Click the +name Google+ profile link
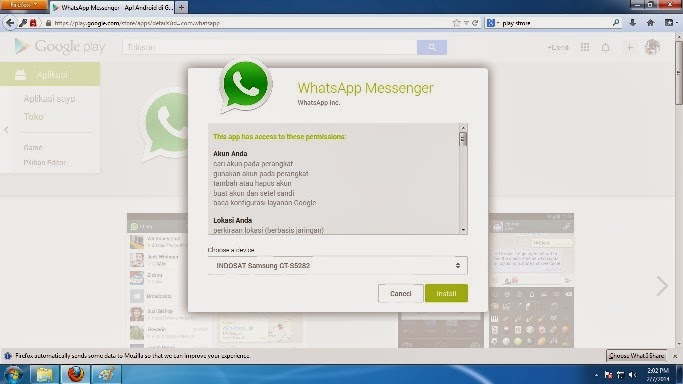This screenshot has height=384, width=683. point(558,47)
